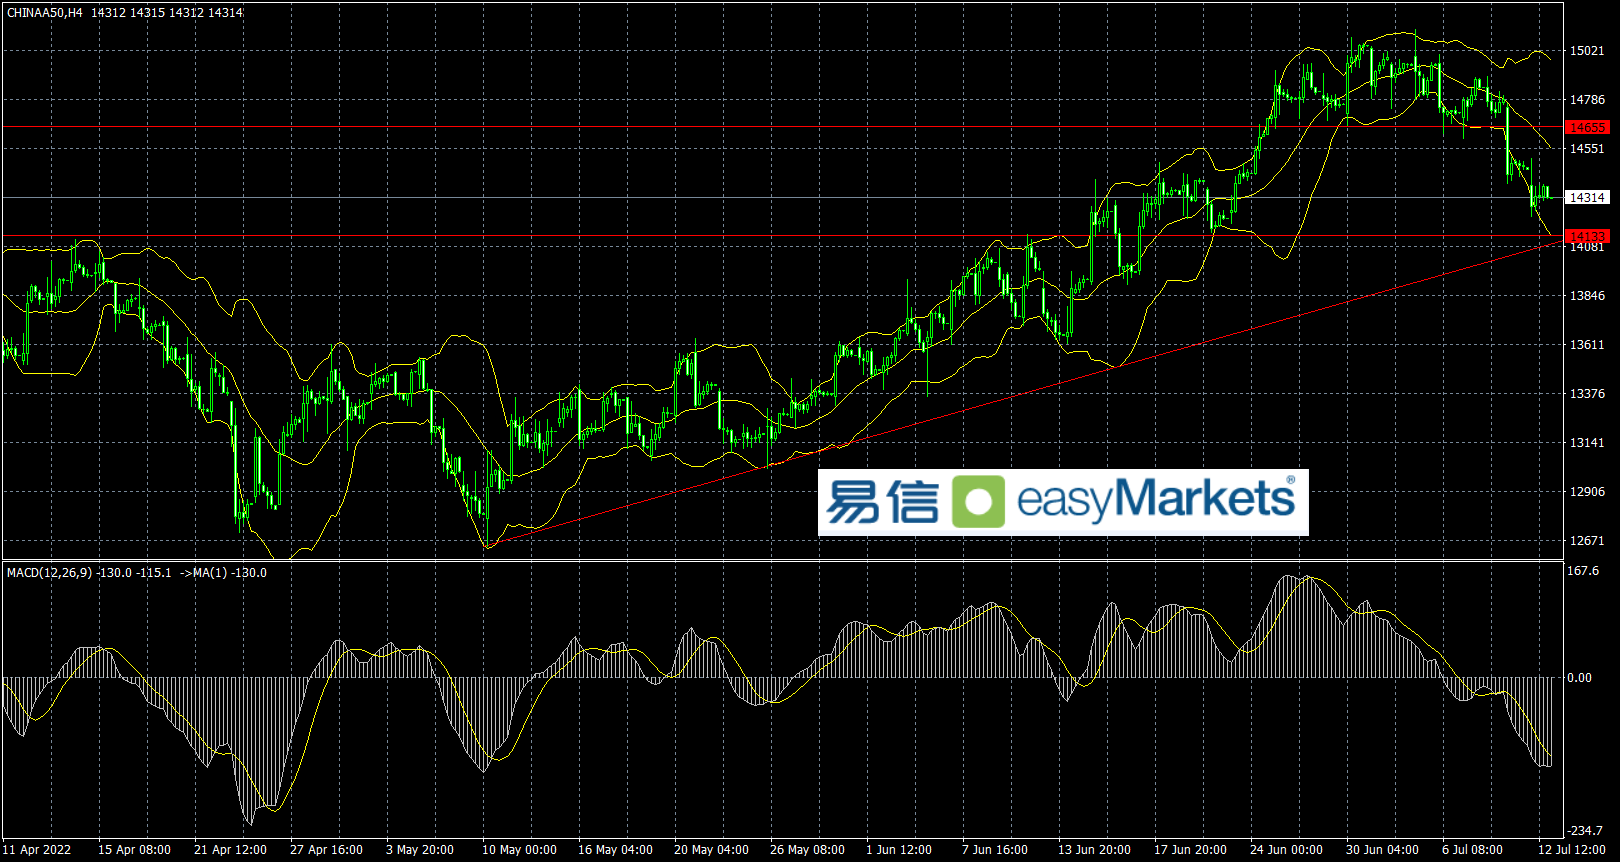Click the 12671 price axis value
The height and width of the screenshot is (862, 1620).
coord(1587,541)
